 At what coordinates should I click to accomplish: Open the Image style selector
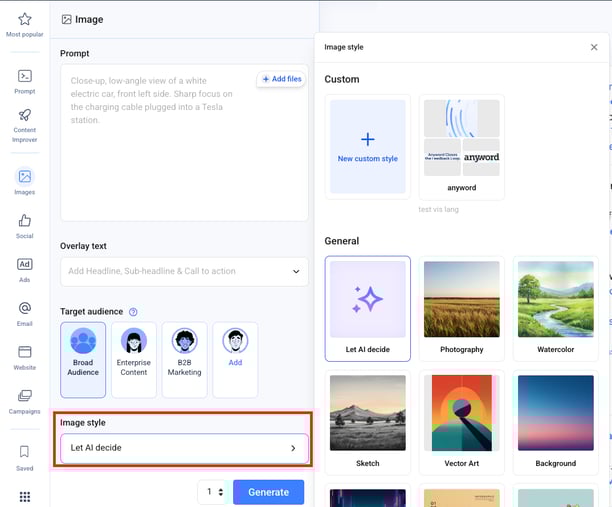click(x=183, y=448)
